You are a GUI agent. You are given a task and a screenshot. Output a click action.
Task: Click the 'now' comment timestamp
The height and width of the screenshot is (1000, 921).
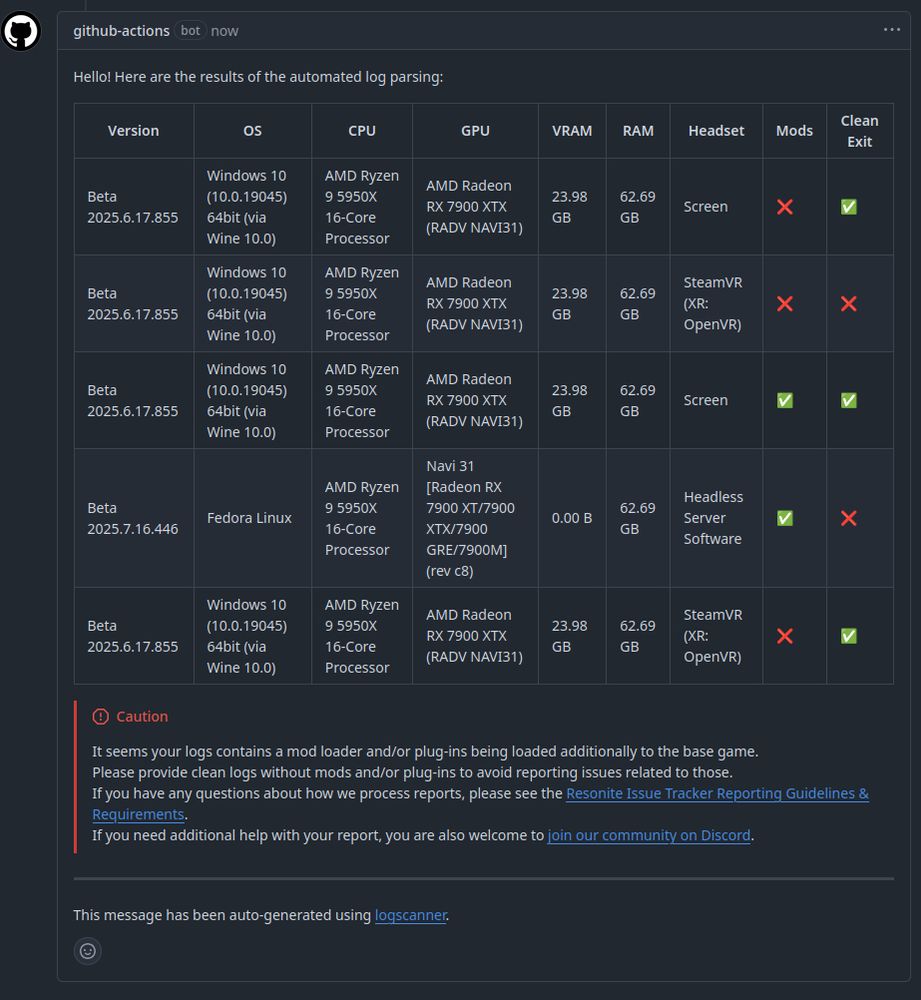(225, 31)
